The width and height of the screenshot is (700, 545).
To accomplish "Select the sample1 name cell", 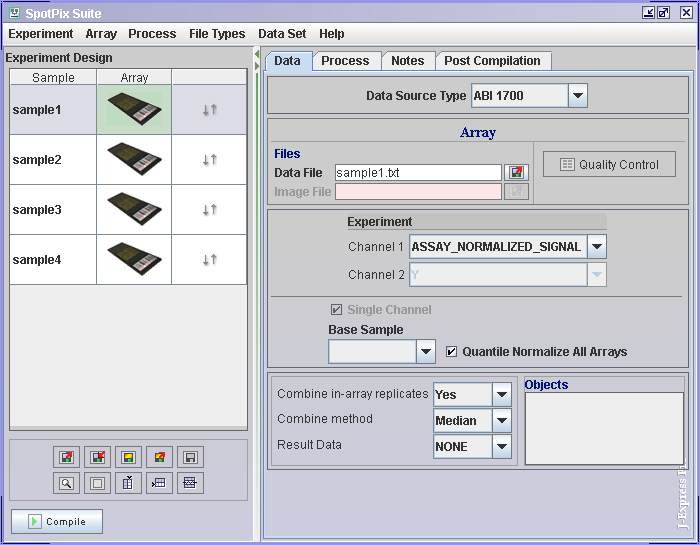I will (x=53, y=109).
